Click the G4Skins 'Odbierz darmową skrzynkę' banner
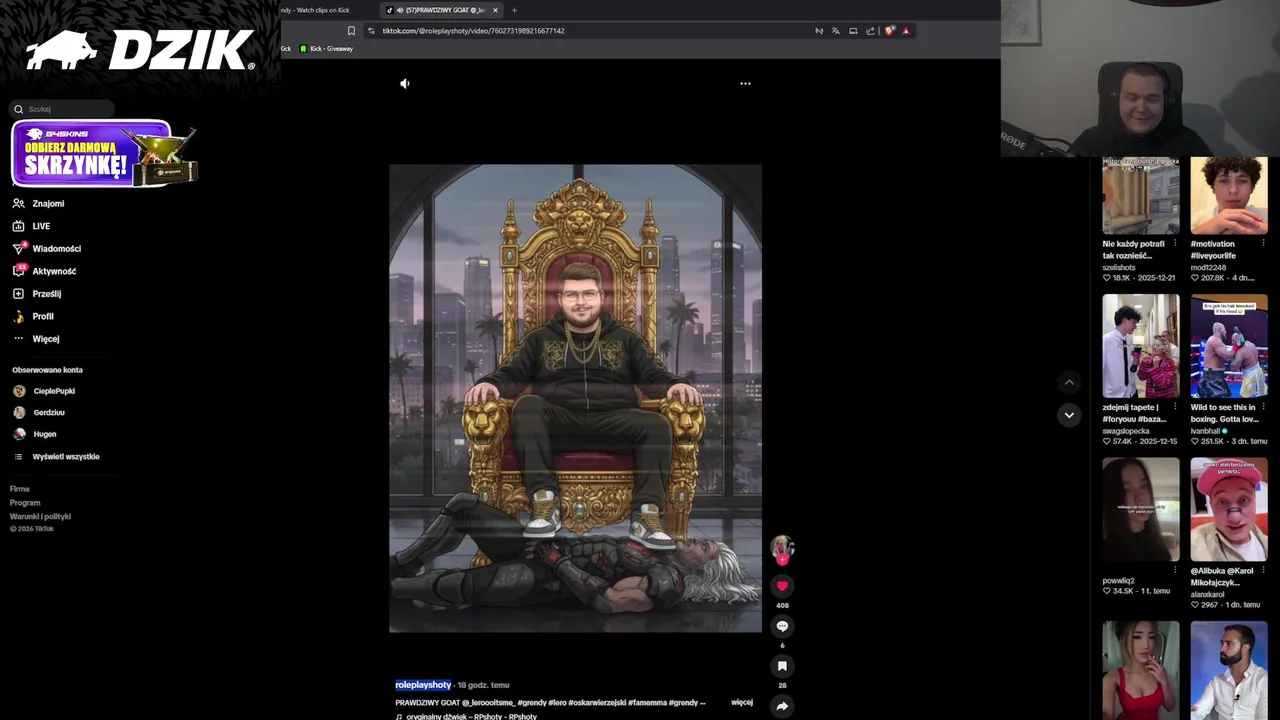Viewport: 1280px width, 720px height. click(x=103, y=154)
